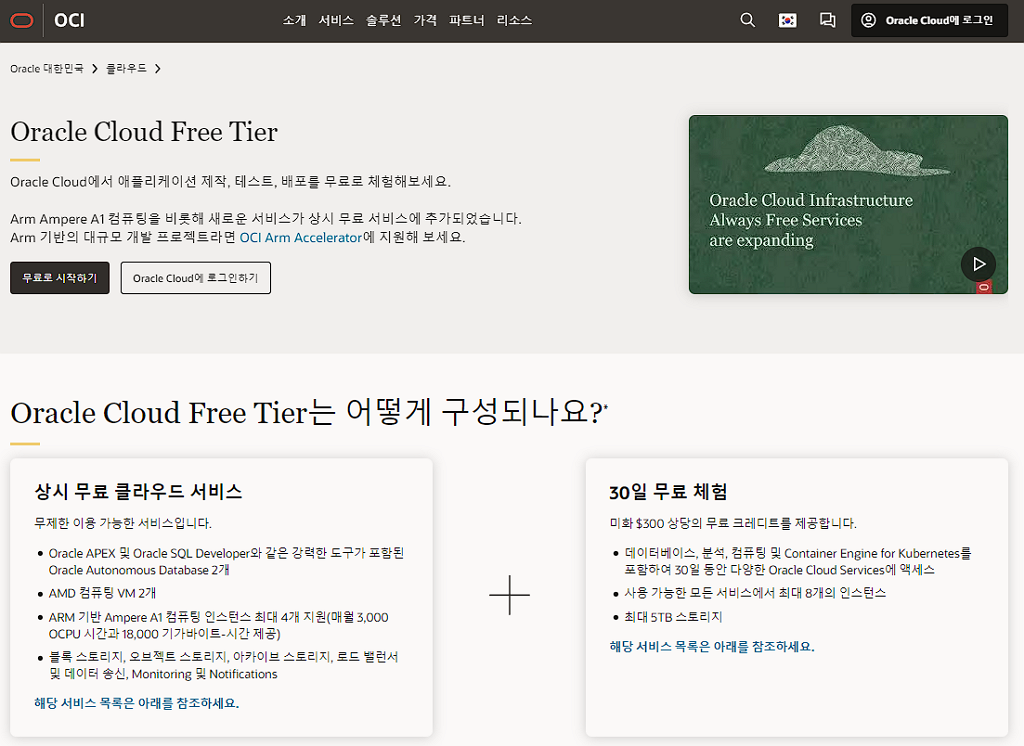Screen dimensions: 1024x746
Task: Click the Container Engine for Kubernetes bullet
Action: (797, 561)
